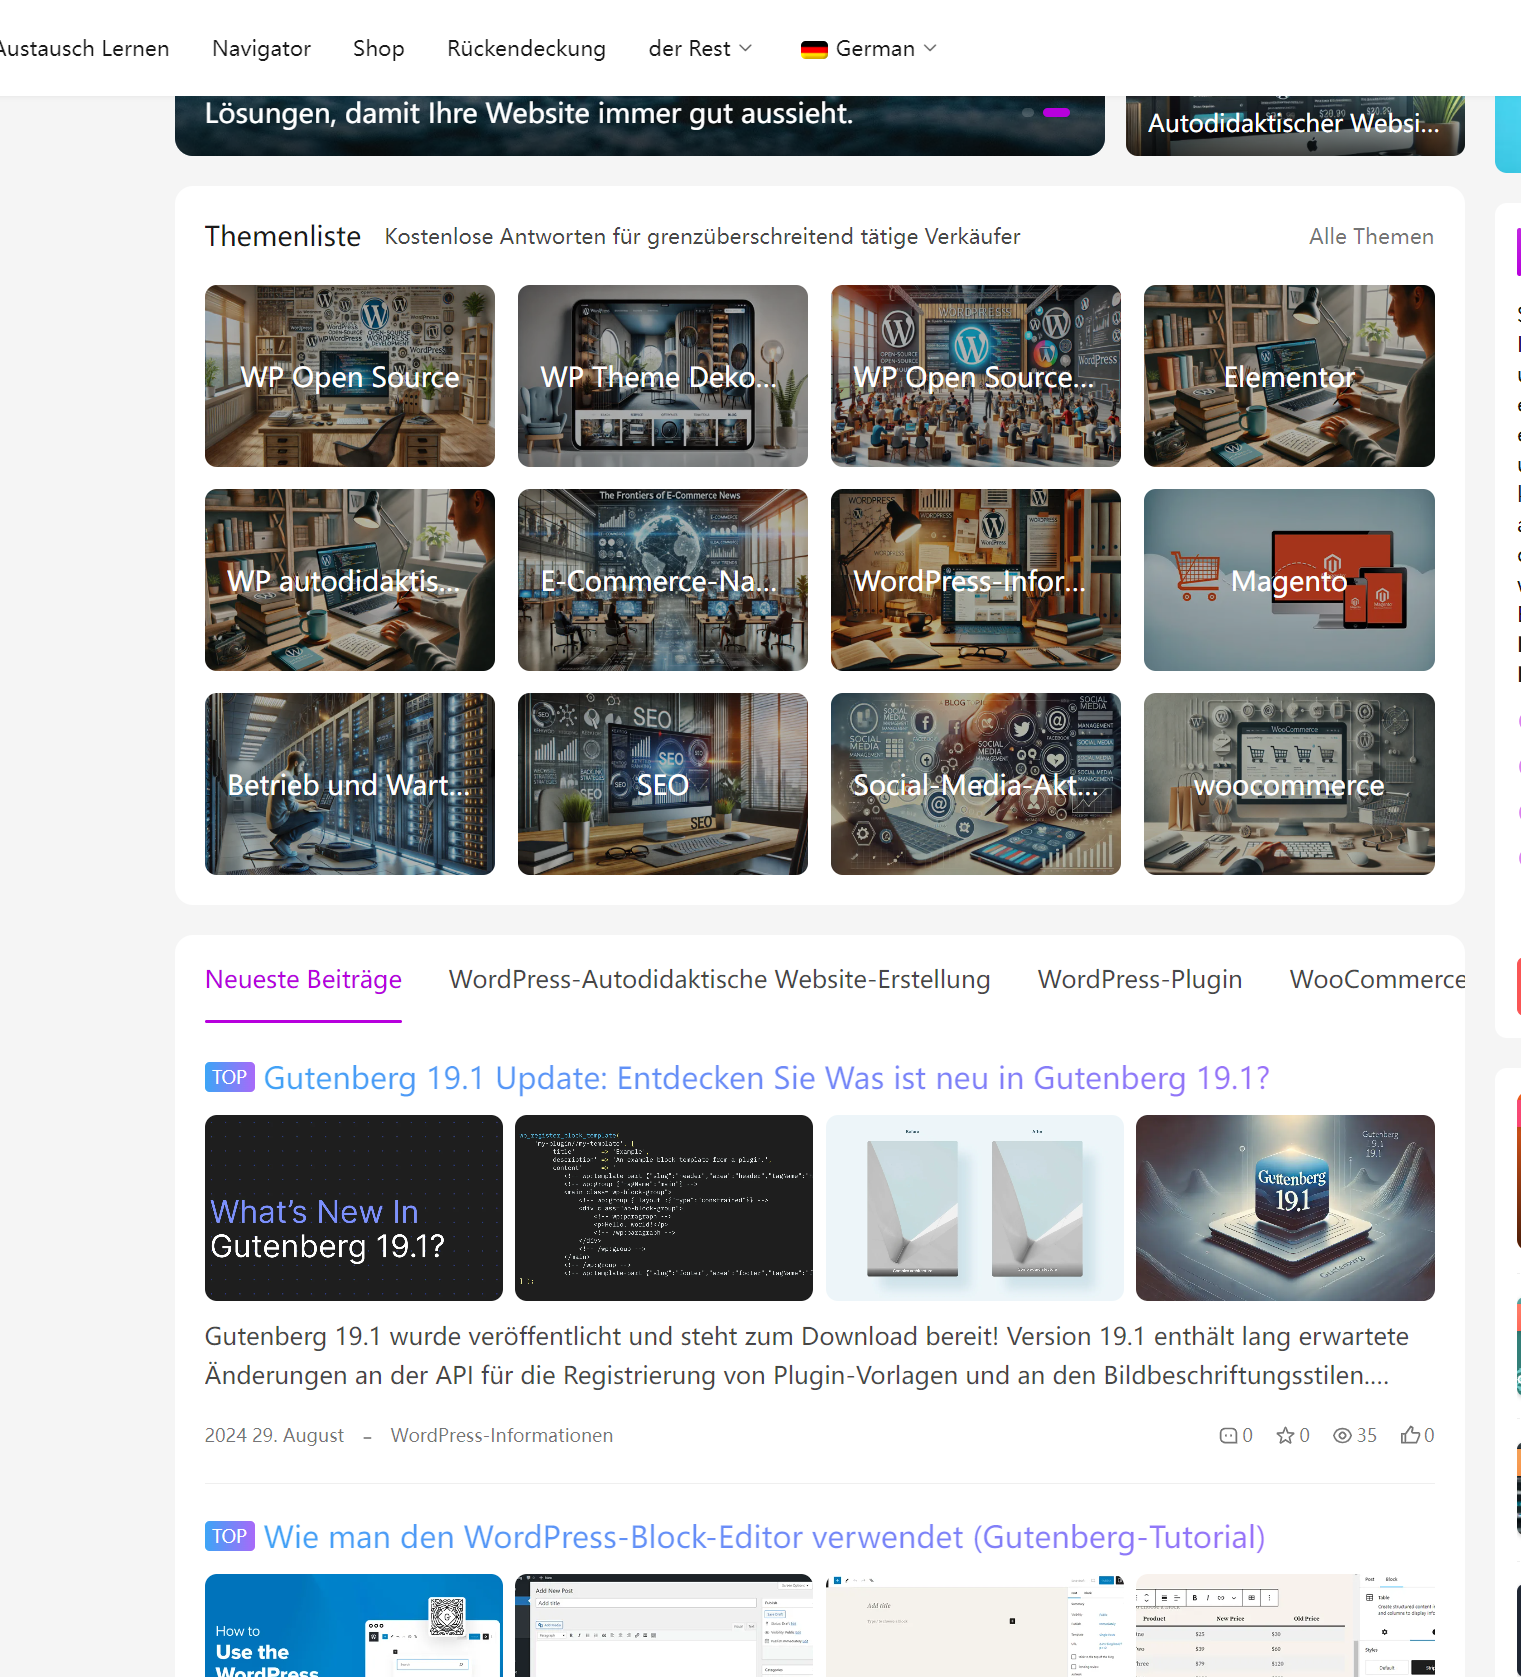Click TOP badge beside Block-Editor tutorial title
The image size is (1521, 1677).
pyautogui.click(x=229, y=1536)
